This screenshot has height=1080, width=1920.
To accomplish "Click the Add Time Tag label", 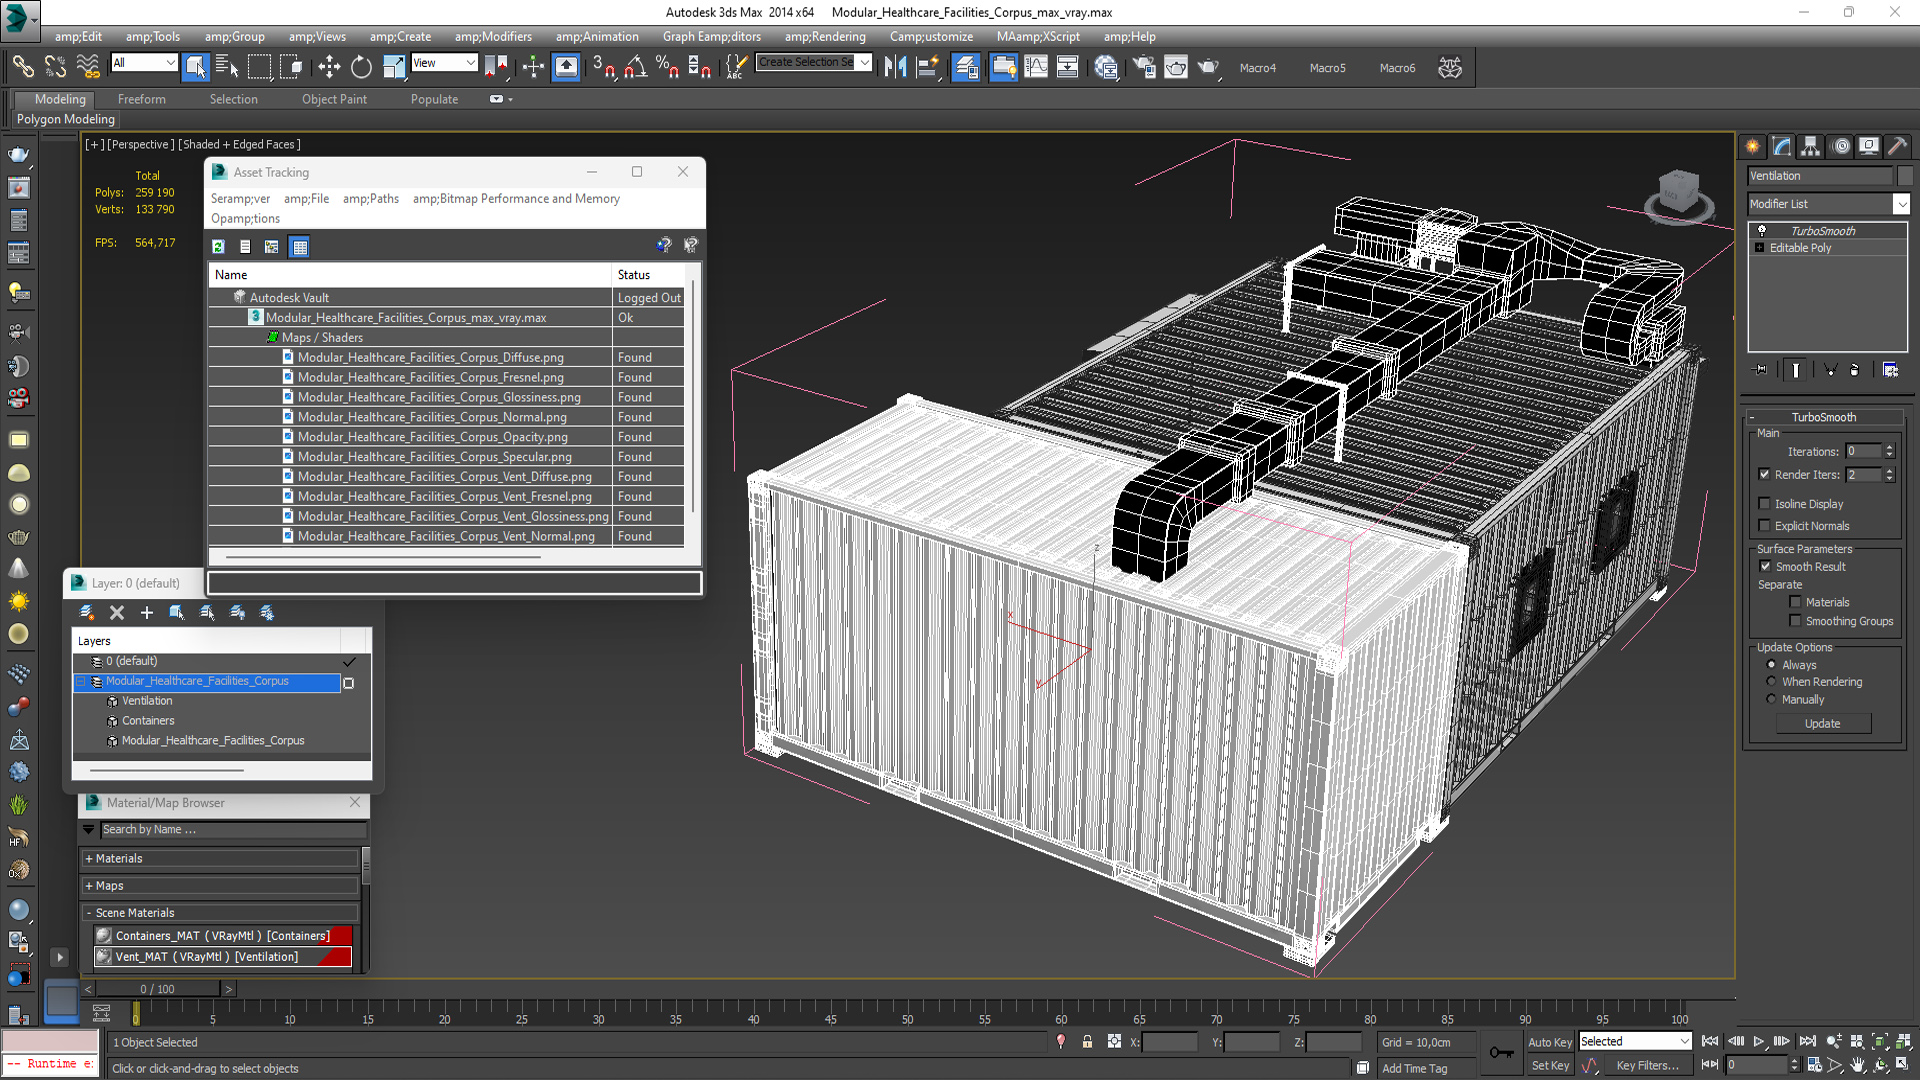I will point(1414,1069).
